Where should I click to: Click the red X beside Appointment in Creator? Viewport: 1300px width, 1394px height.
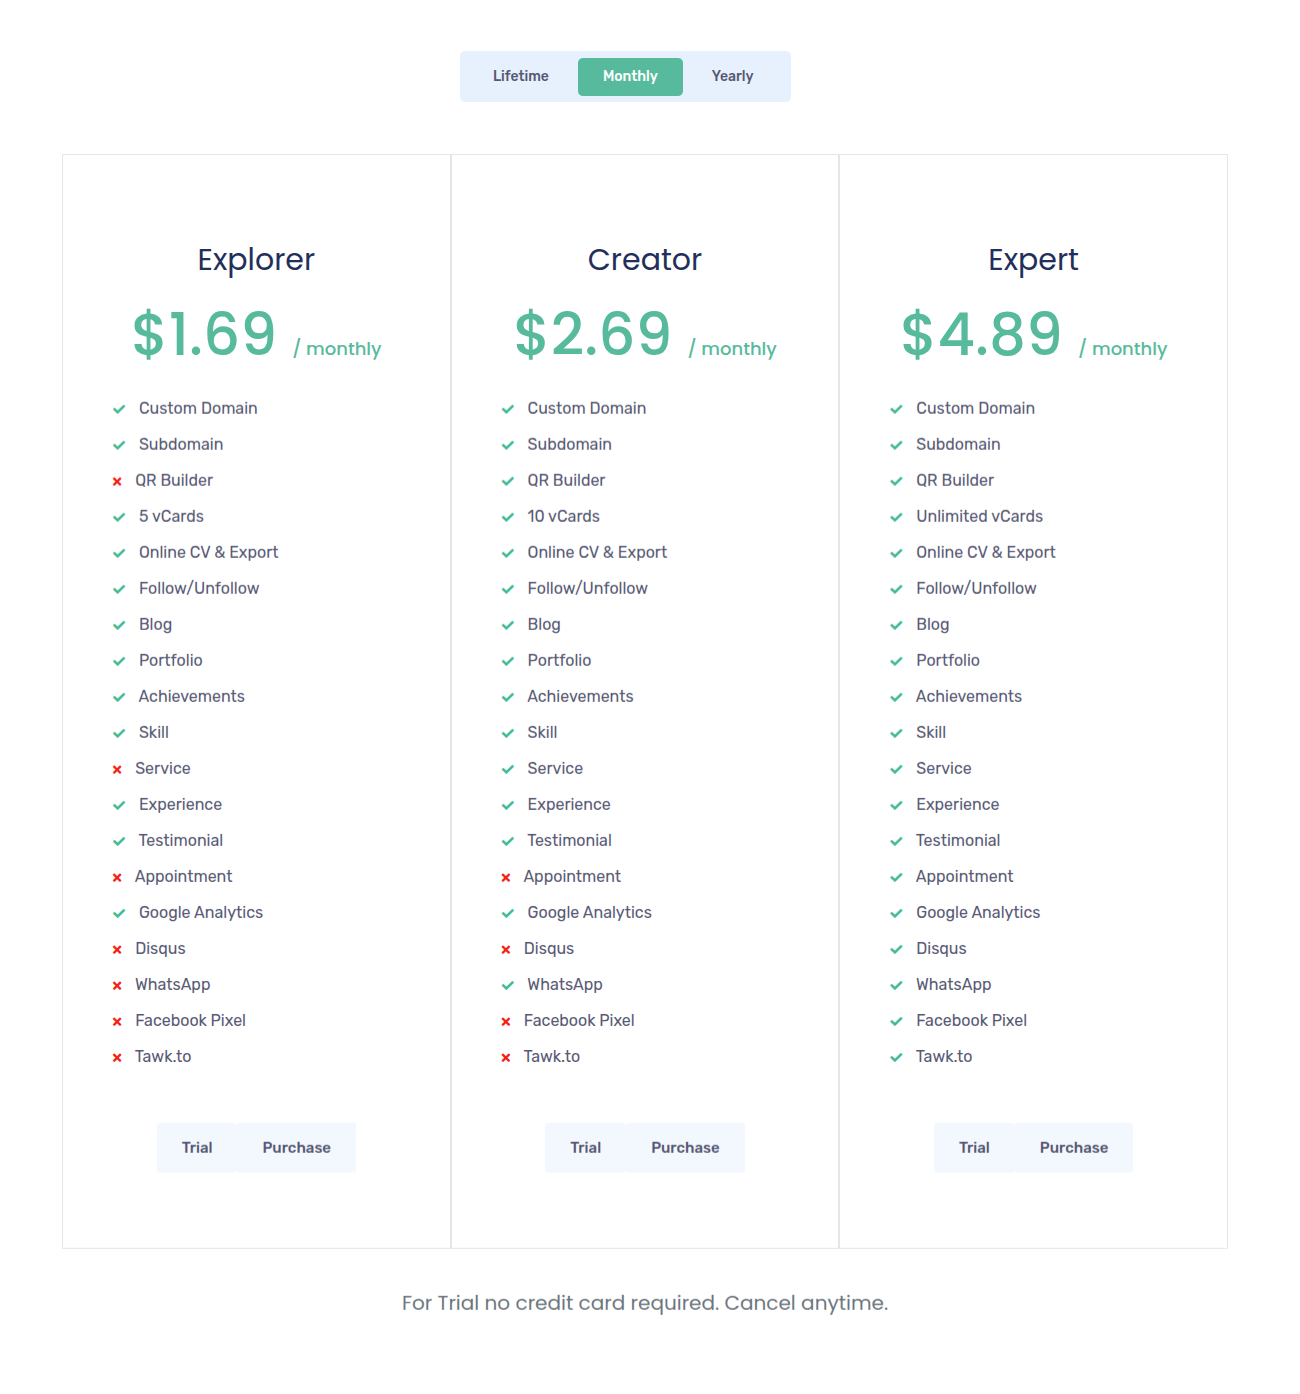pyautogui.click(x=506, y=877)
